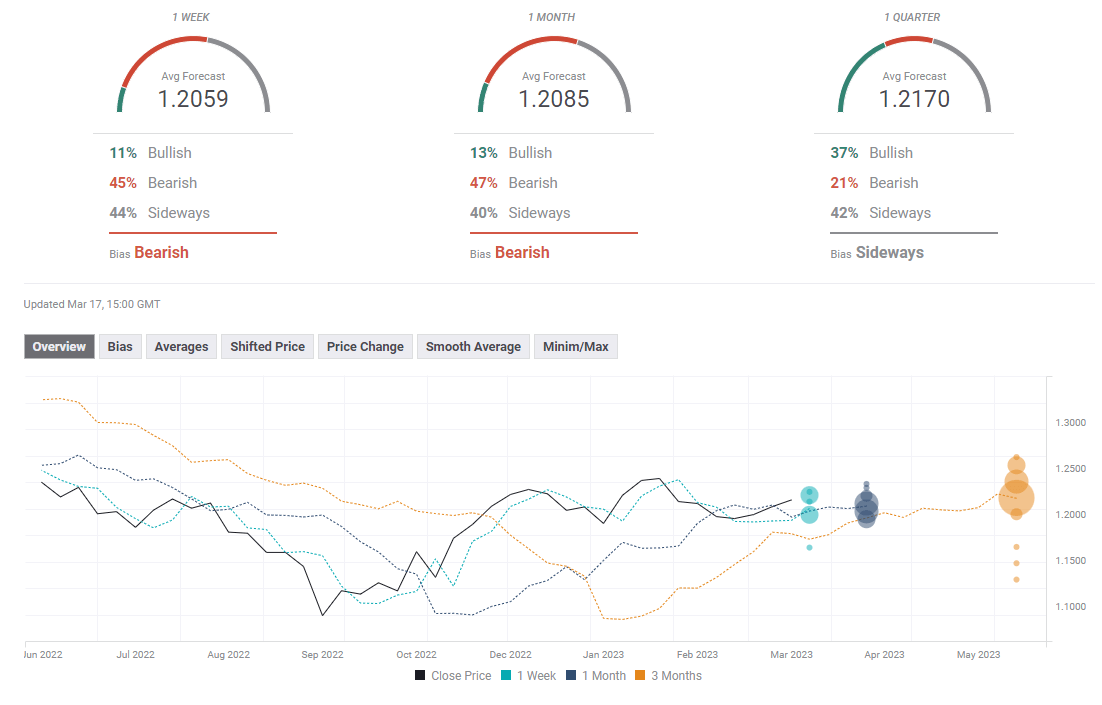Open the Smooth Average tab
Viewport: 1102px width, 705px height.
coord(473,347)
